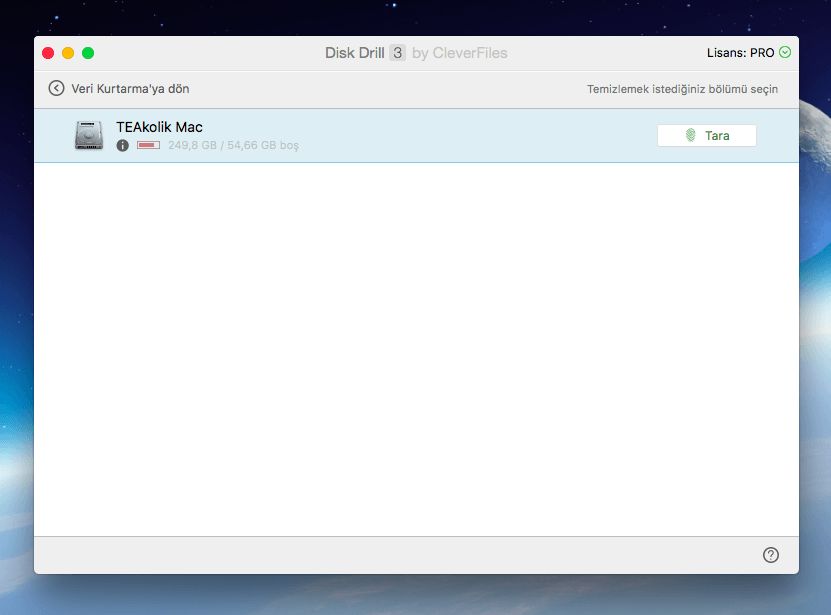Minimize the Disk Drill window with yellow button

click(x=68, y=53)
